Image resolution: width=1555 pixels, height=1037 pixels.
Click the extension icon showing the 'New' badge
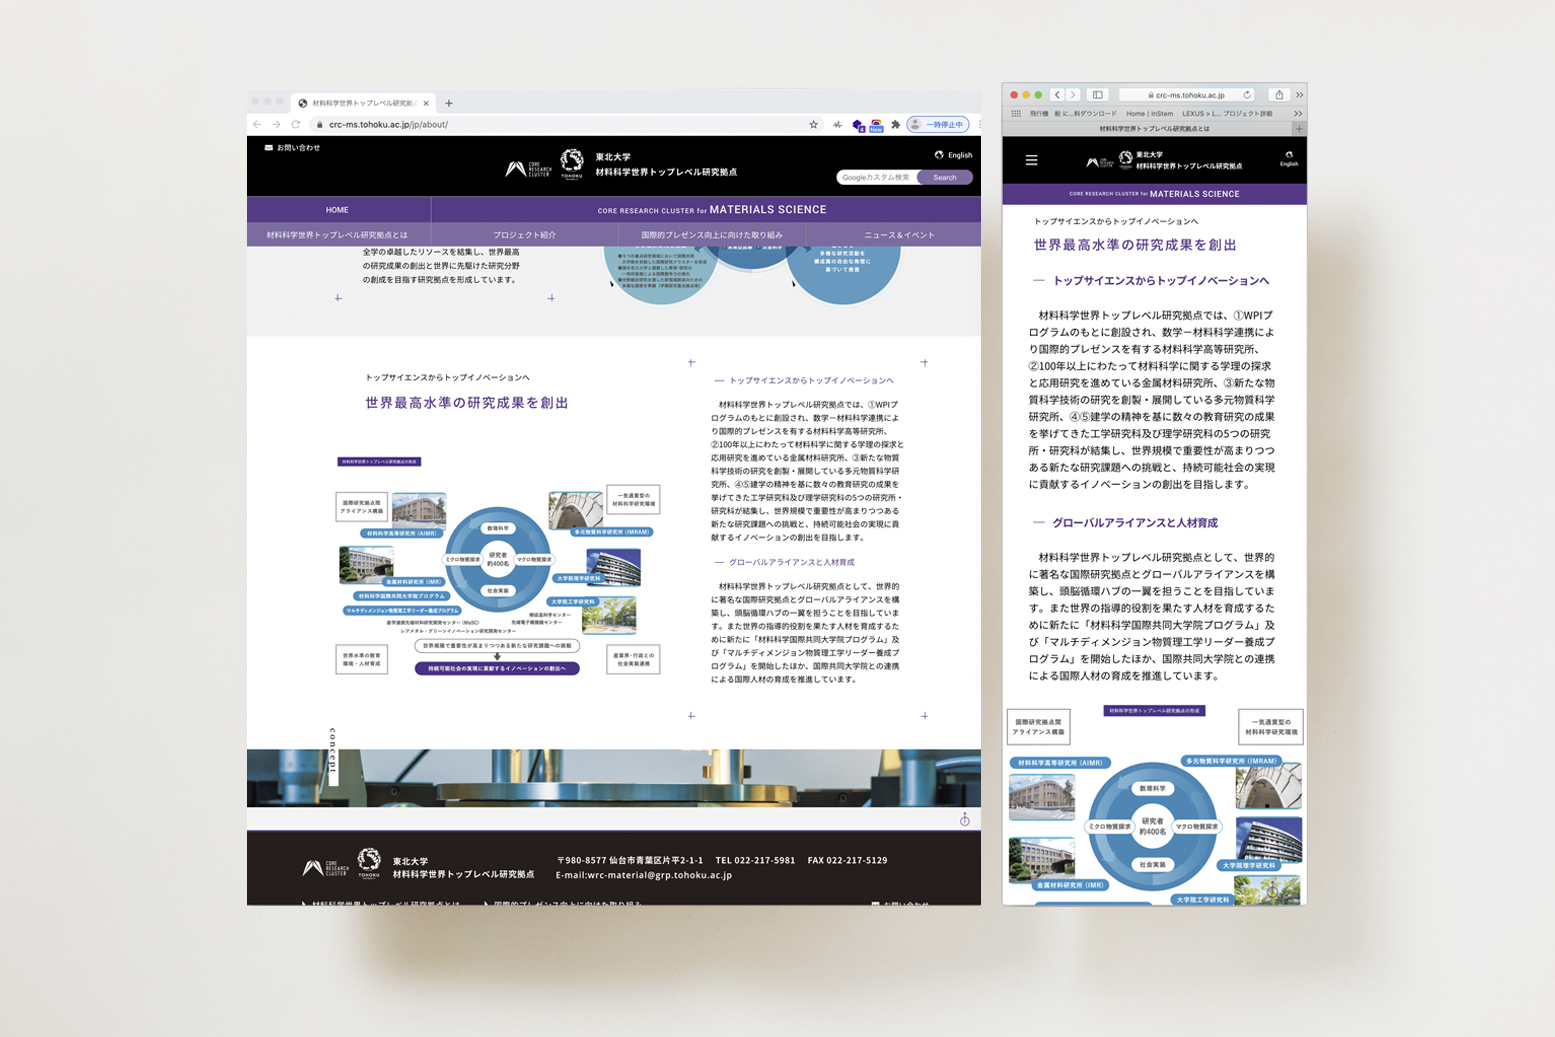click(x=877, y=125)
